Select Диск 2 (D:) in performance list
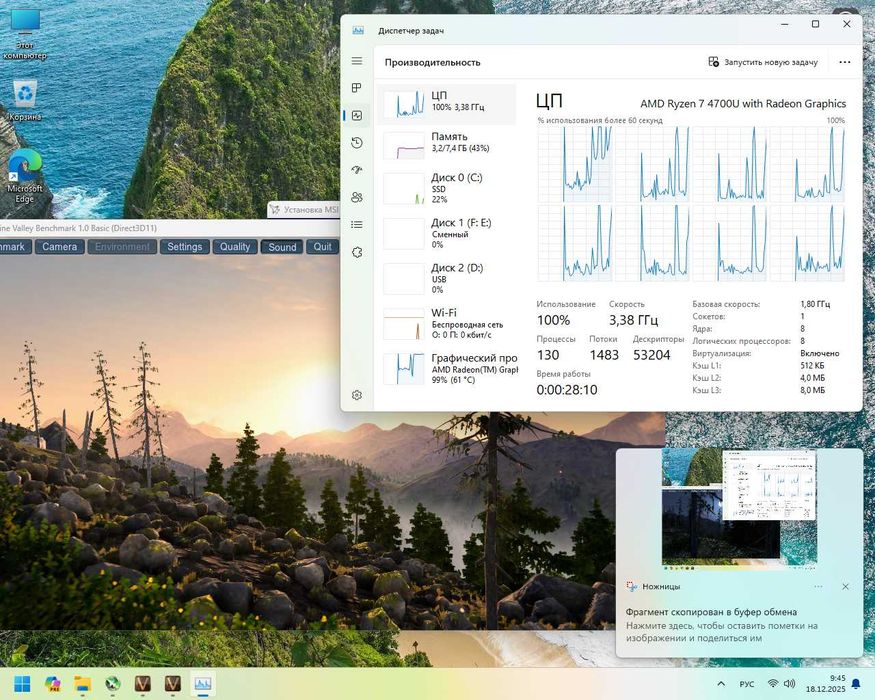Image resolution: width=875 pixels, height=700 pixels. pyautogui.click(x=446, y=279)
